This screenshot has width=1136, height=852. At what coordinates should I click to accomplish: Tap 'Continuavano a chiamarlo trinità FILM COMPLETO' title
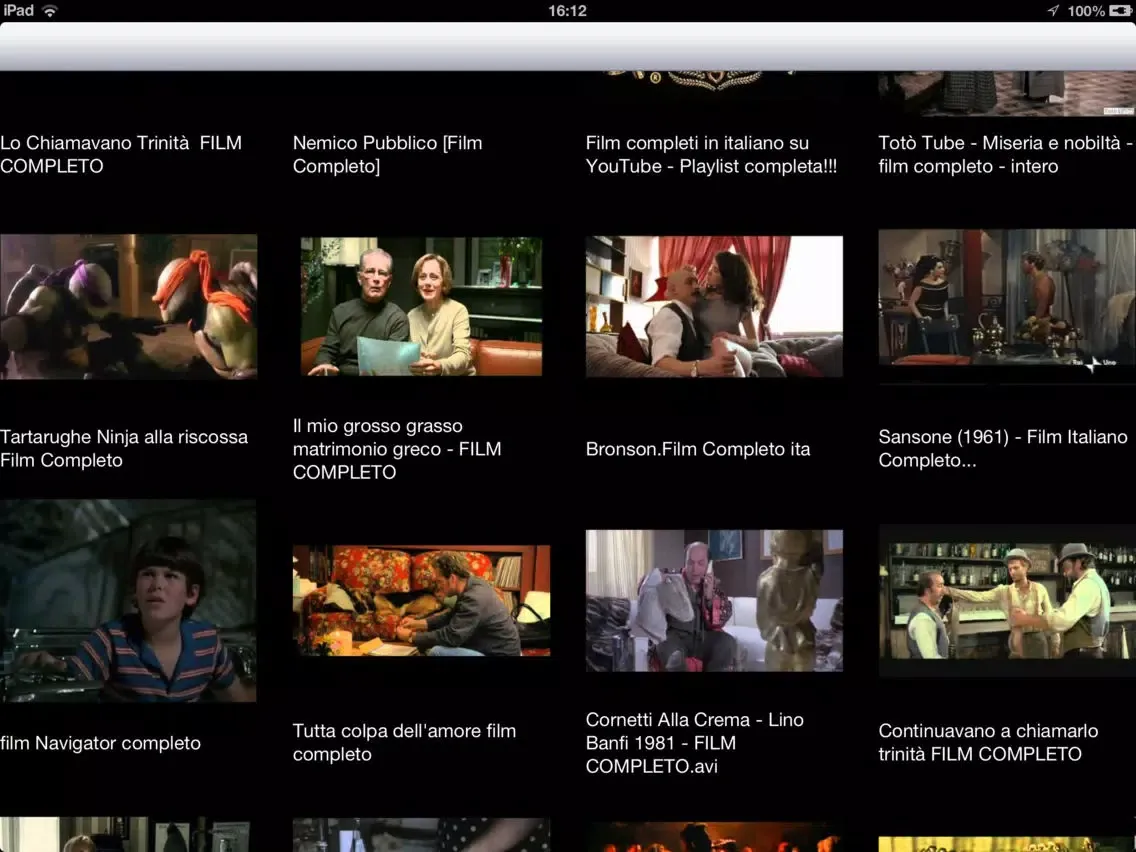pos(988,743)
